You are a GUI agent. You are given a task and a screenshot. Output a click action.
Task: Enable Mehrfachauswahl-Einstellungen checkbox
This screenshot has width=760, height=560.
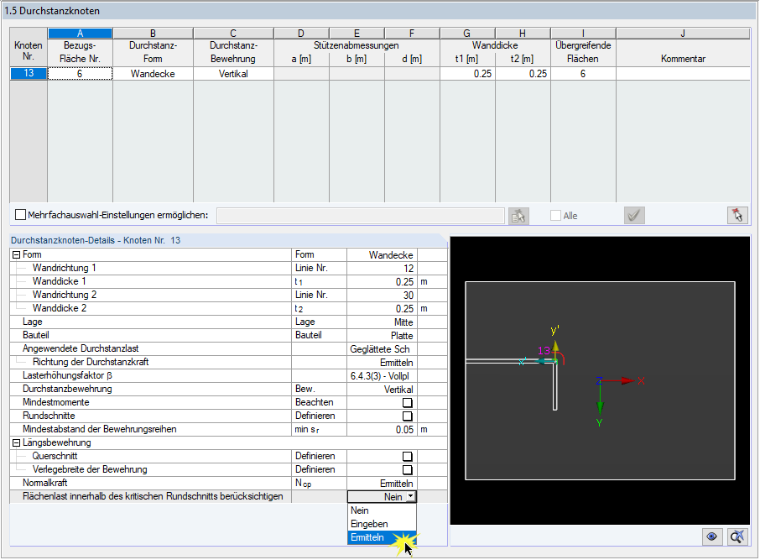[20, 214]
